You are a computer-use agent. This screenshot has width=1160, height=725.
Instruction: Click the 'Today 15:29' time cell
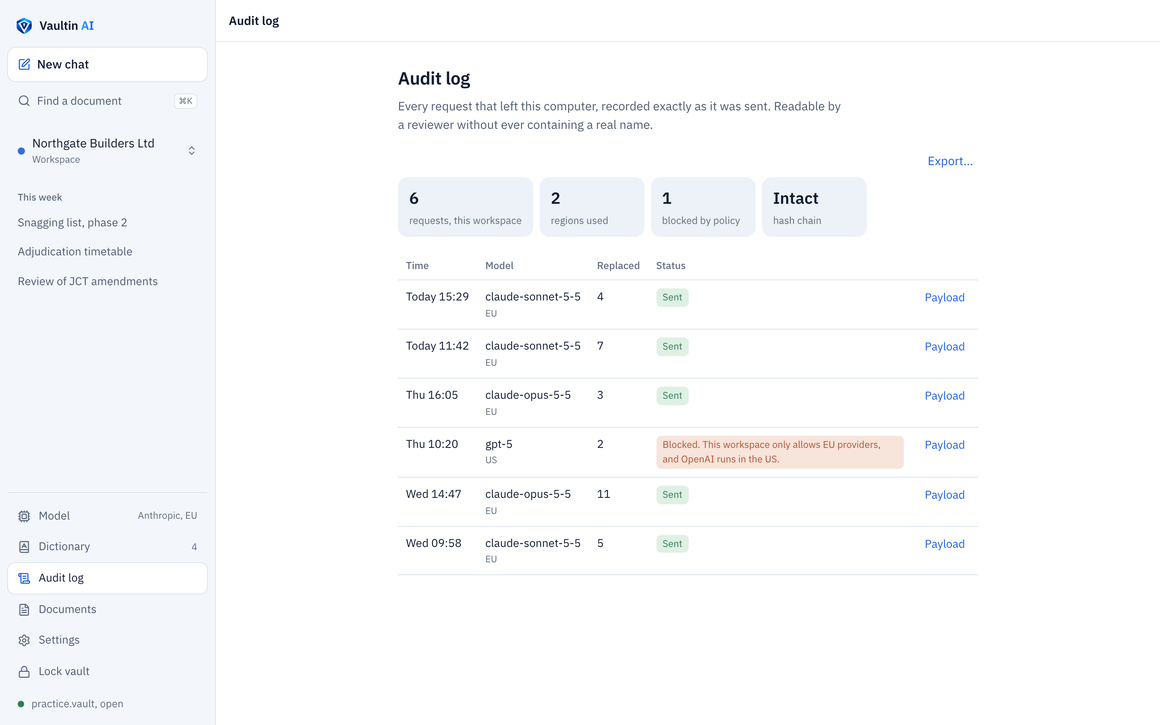pyautogui.click(x=437, y=297)
